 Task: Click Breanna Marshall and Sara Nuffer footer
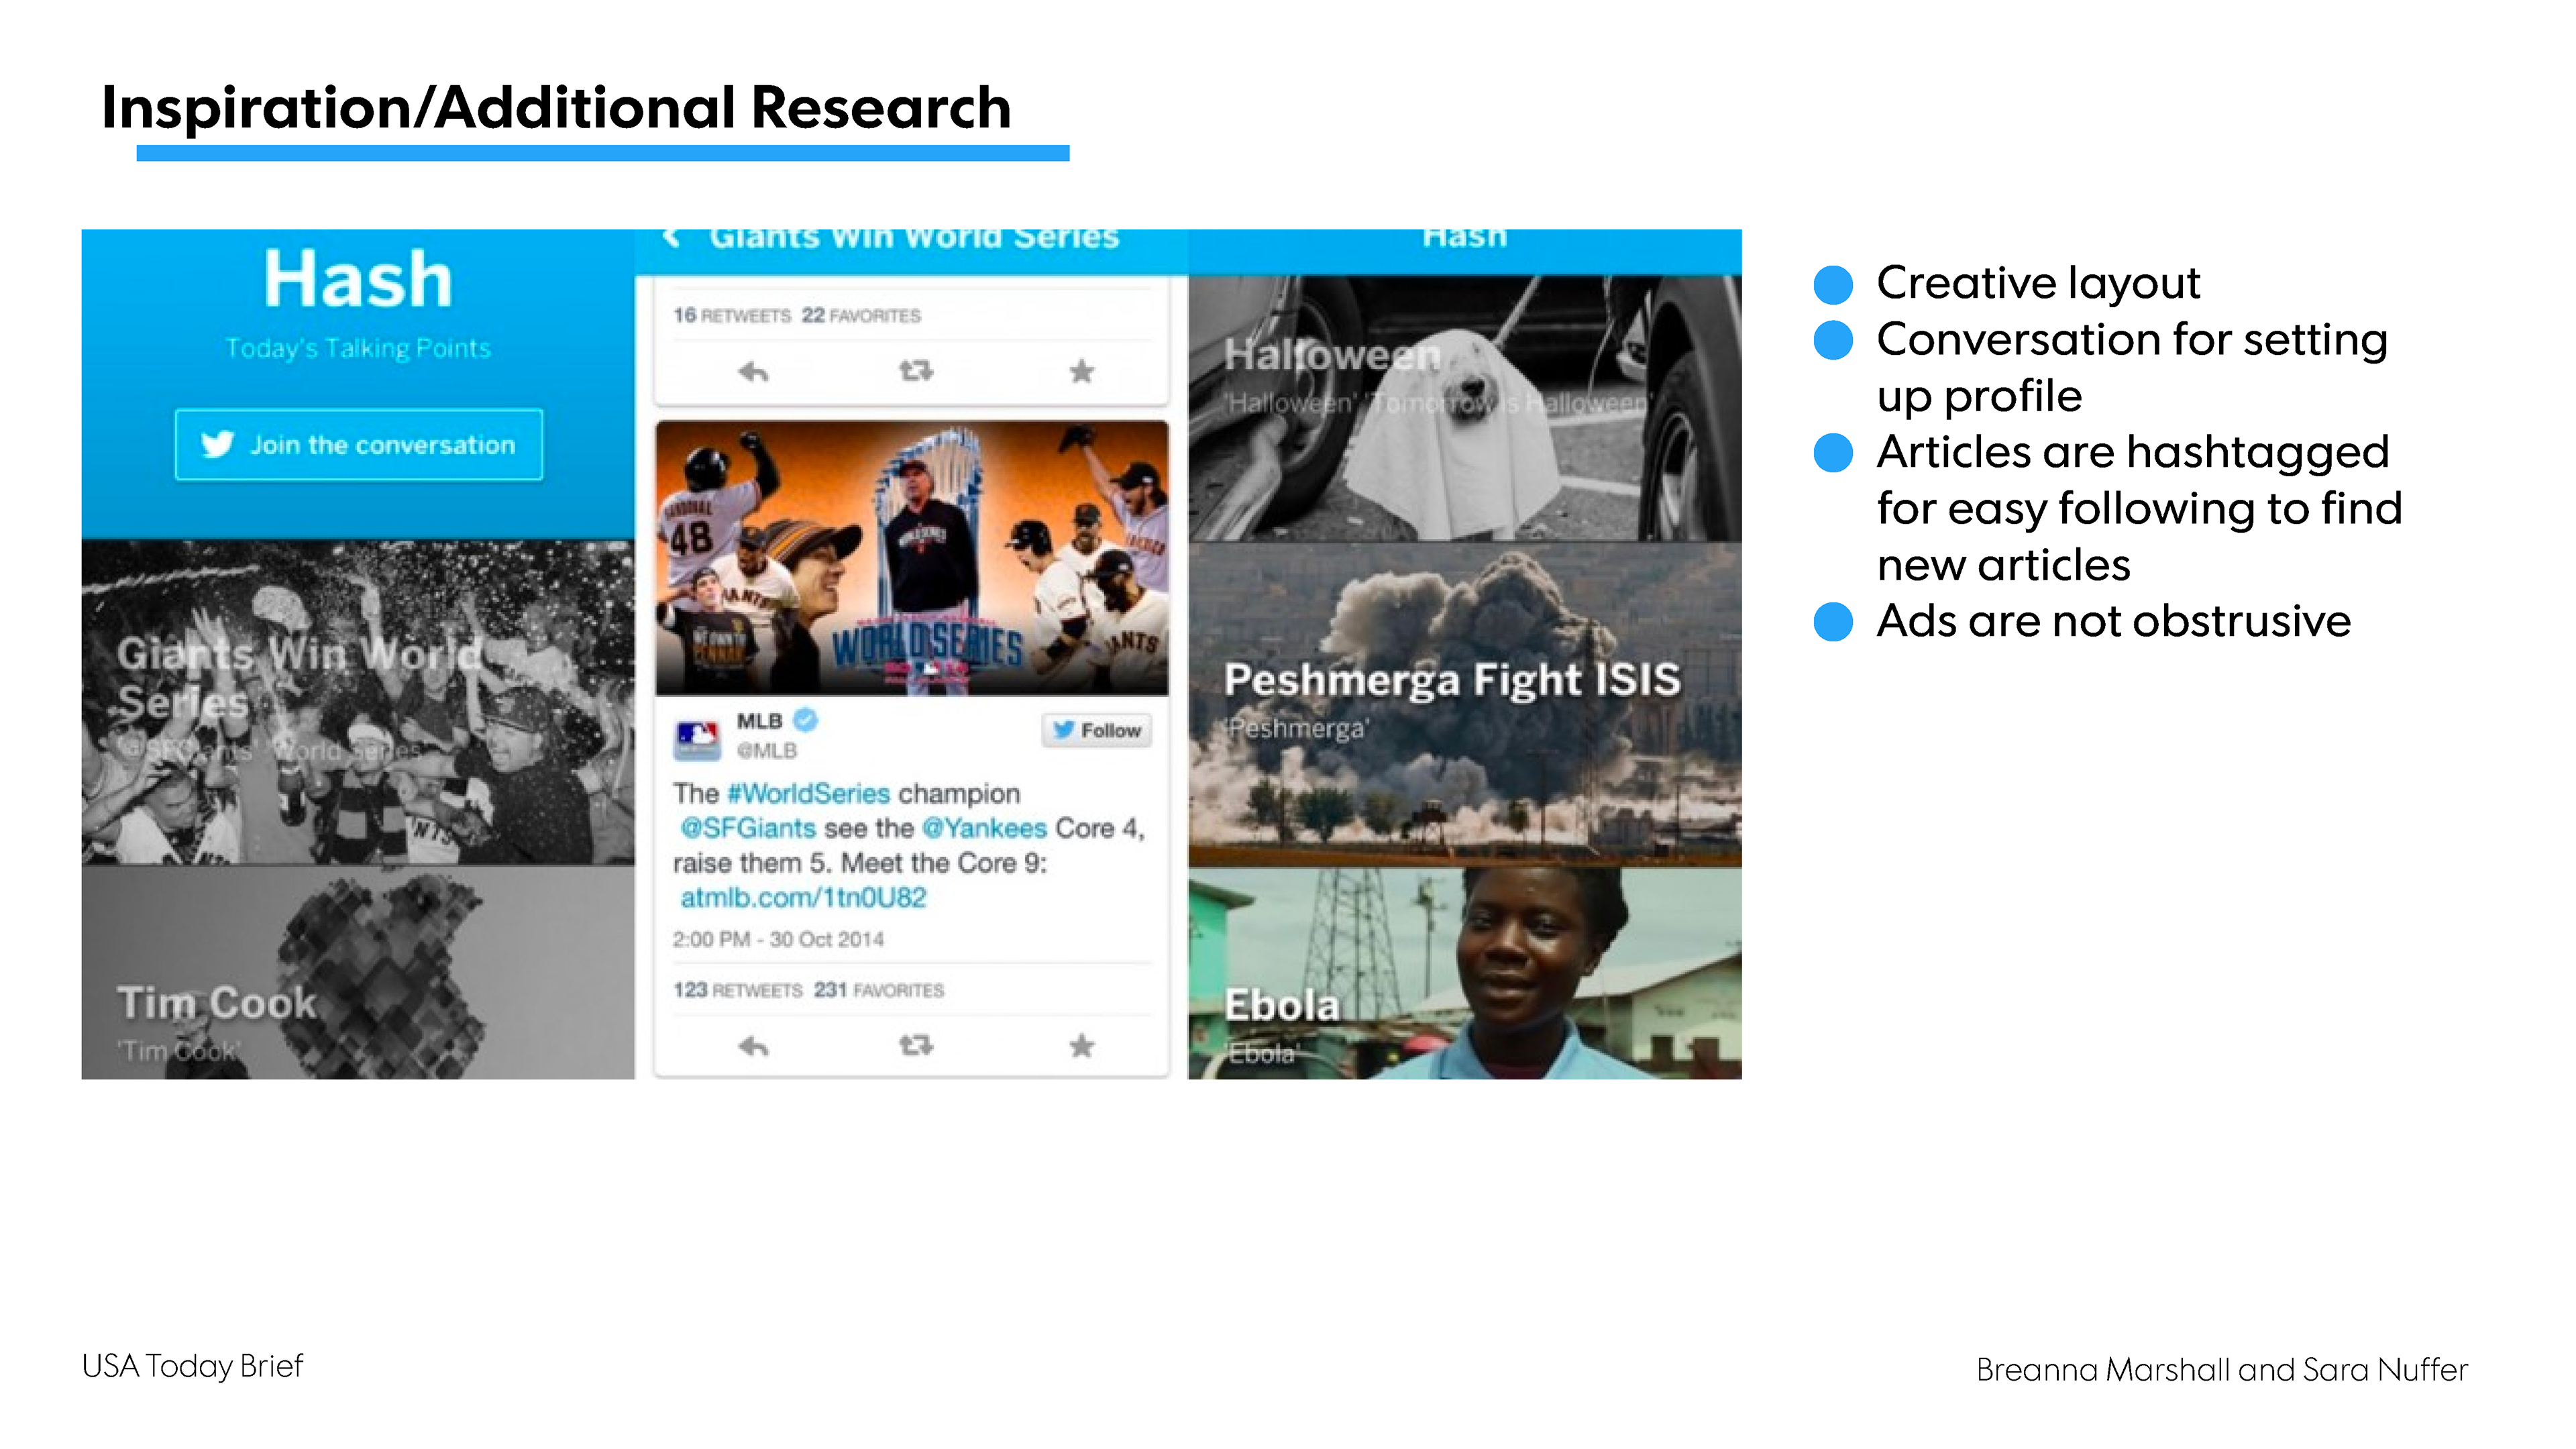click(2222, 1369)
